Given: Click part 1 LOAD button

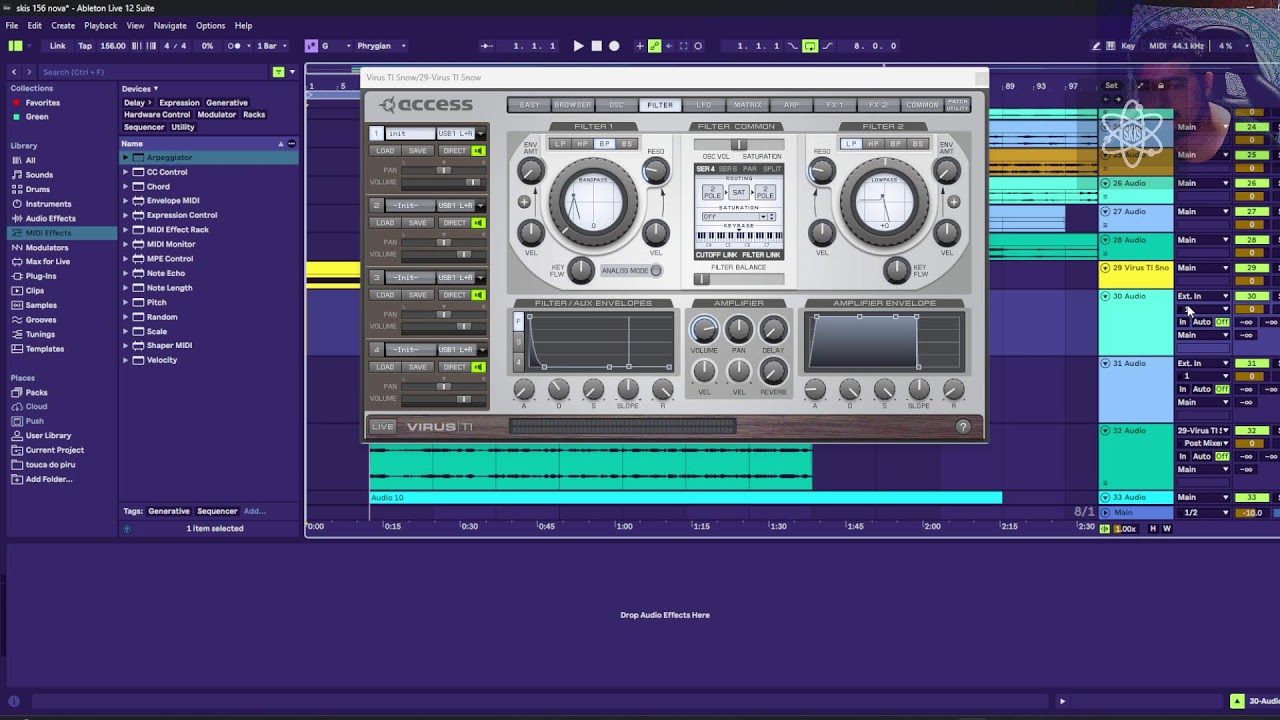Looking at the screenshot, I should pos(385,151).
